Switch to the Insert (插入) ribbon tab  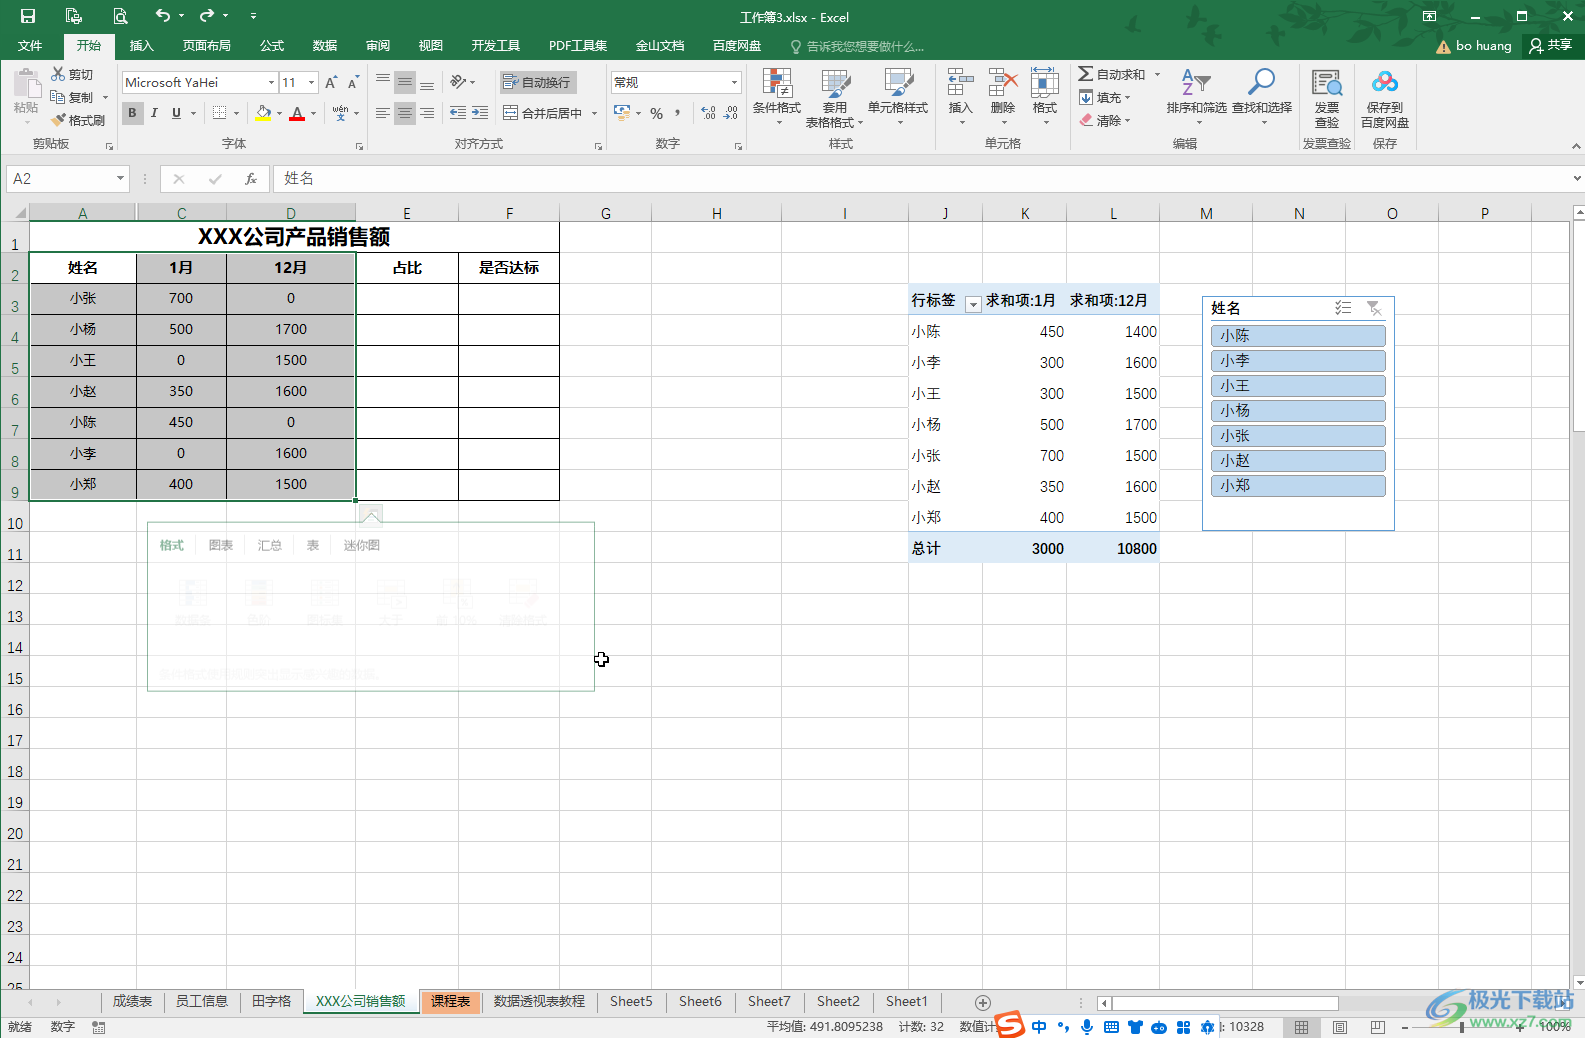click(x=142, y=46)
